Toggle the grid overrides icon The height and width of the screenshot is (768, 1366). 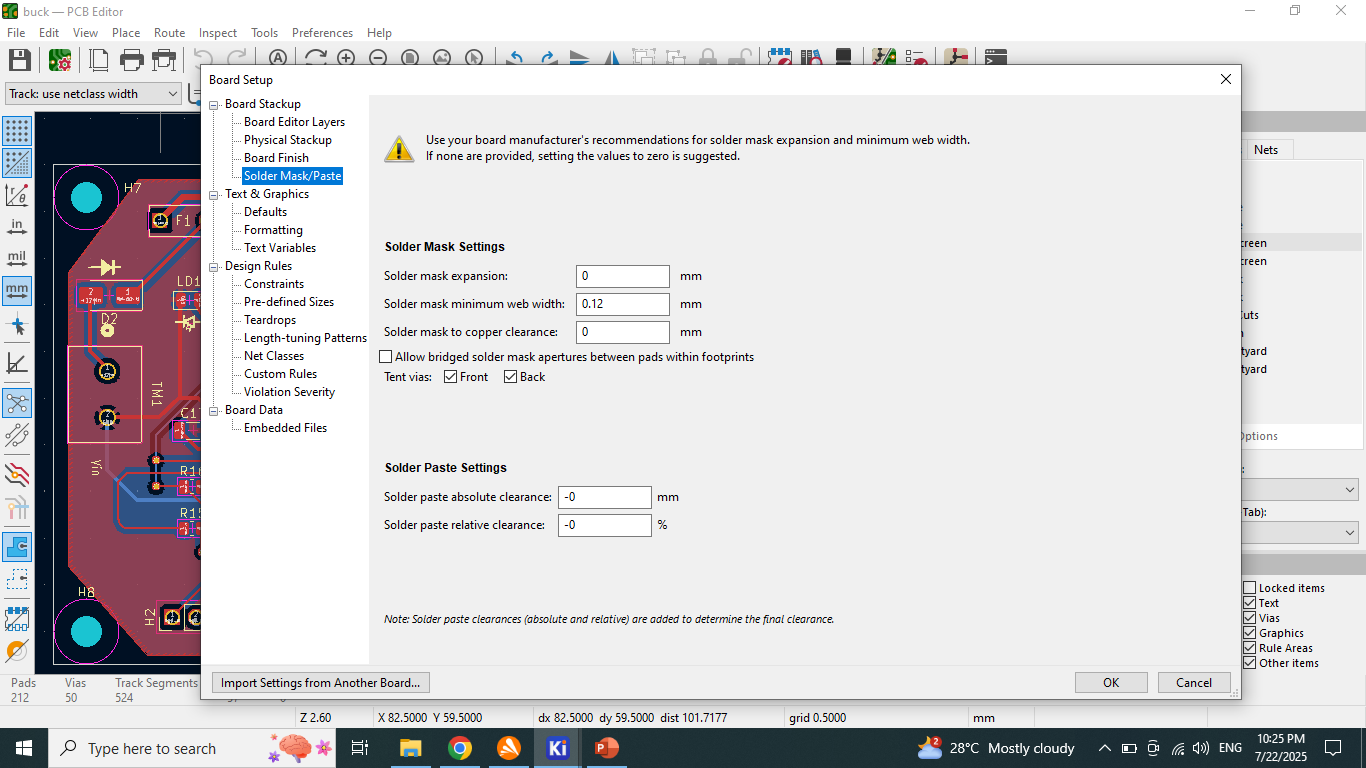[17, 163]
